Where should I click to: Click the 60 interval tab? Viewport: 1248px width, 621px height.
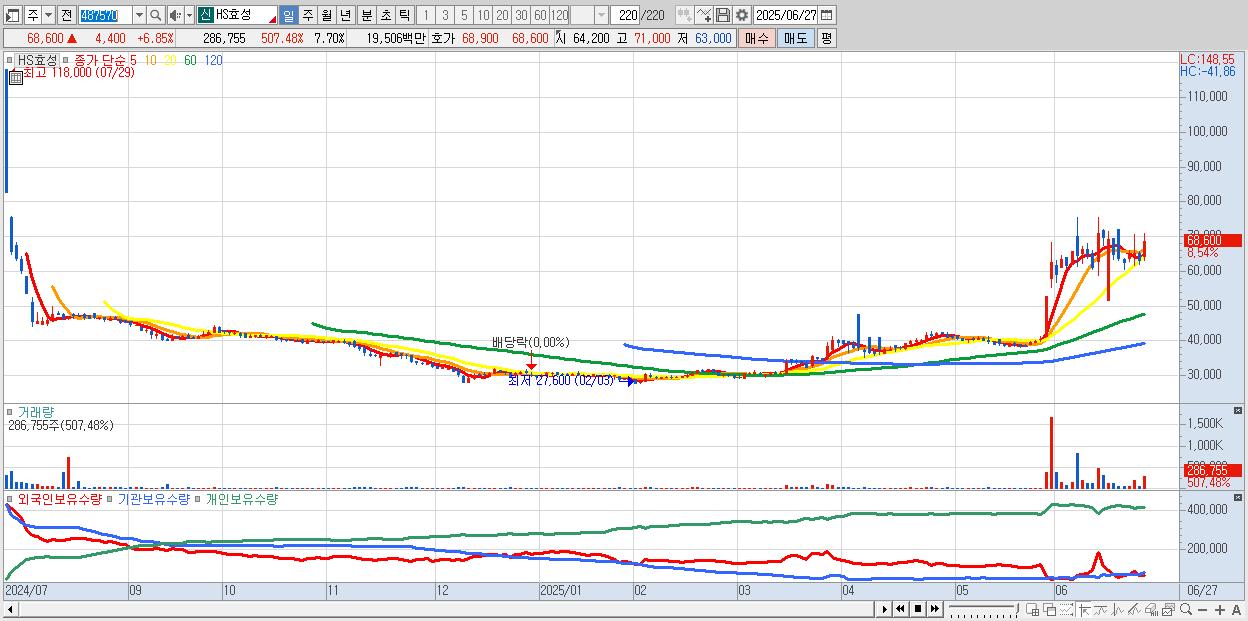(540, 15)
